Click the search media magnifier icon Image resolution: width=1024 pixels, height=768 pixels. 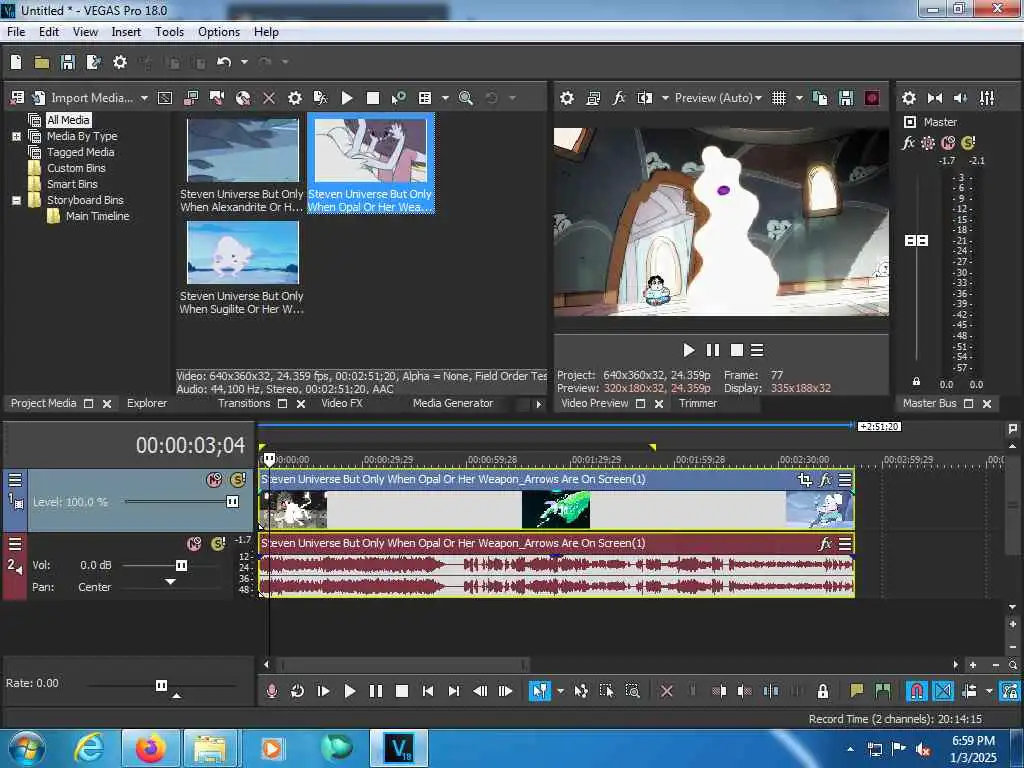click(466, 98)
